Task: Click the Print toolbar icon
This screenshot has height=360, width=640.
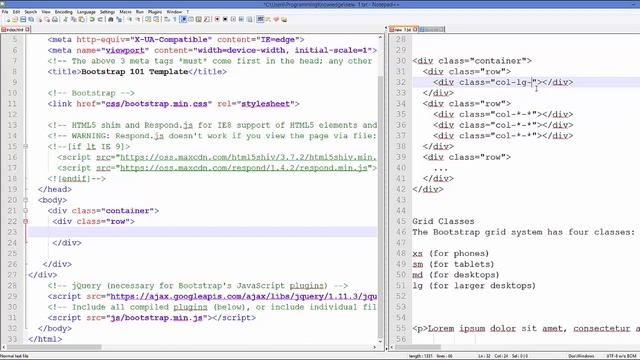Action: [x=55, y=19]
